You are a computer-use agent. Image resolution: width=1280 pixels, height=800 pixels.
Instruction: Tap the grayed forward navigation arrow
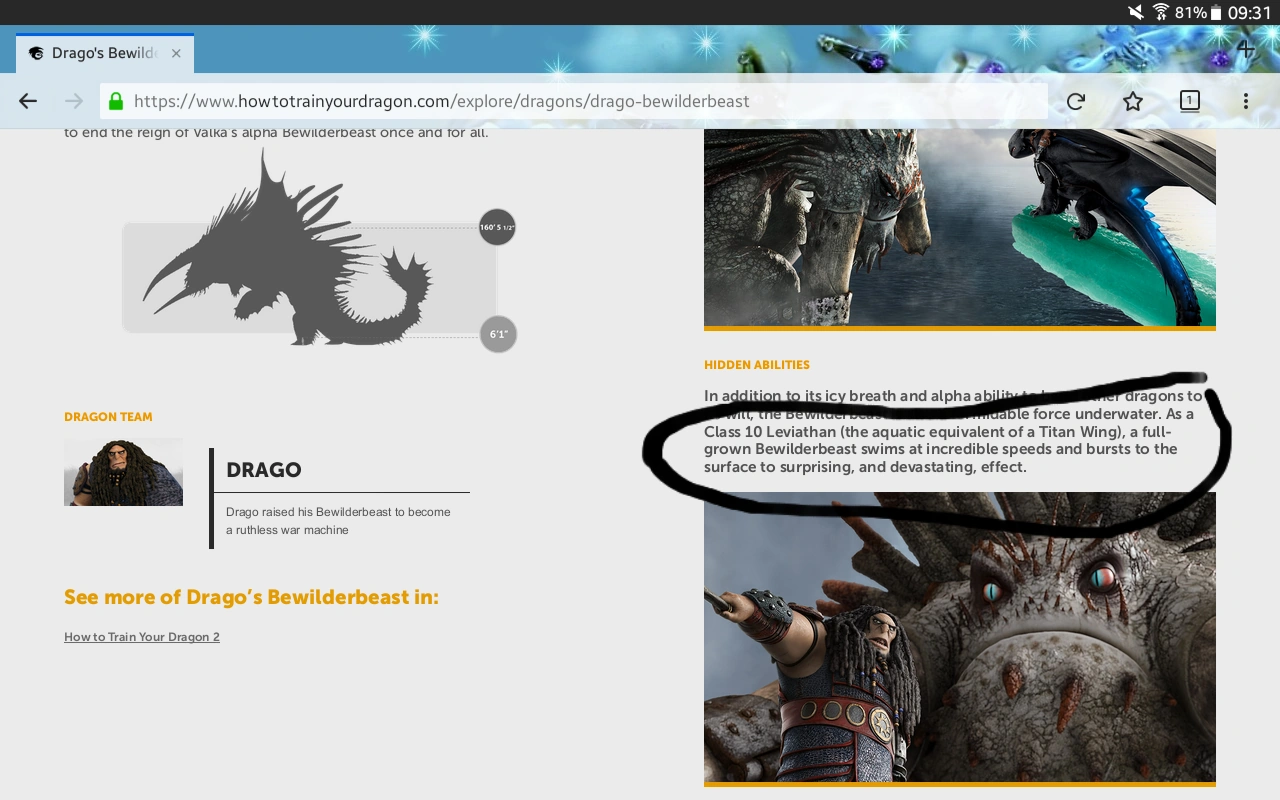pos(73,100)
